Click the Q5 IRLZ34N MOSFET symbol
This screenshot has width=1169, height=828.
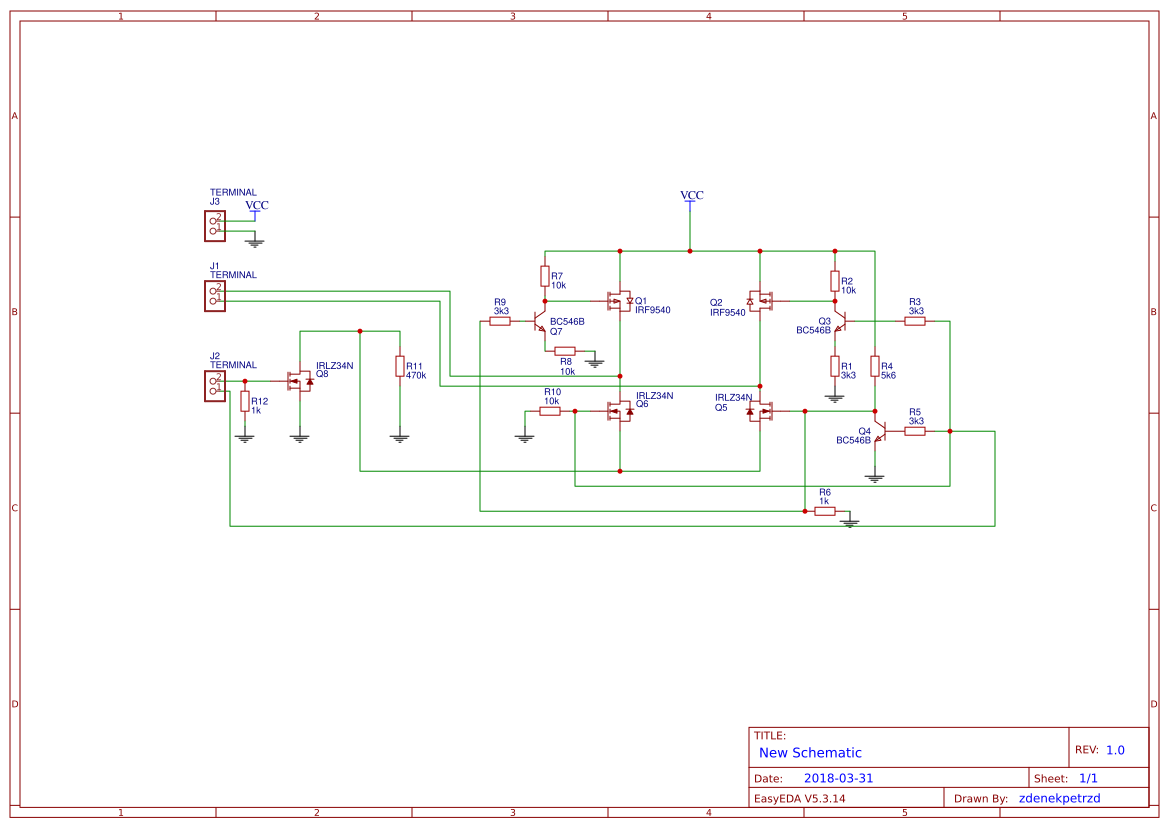point(760,410)
